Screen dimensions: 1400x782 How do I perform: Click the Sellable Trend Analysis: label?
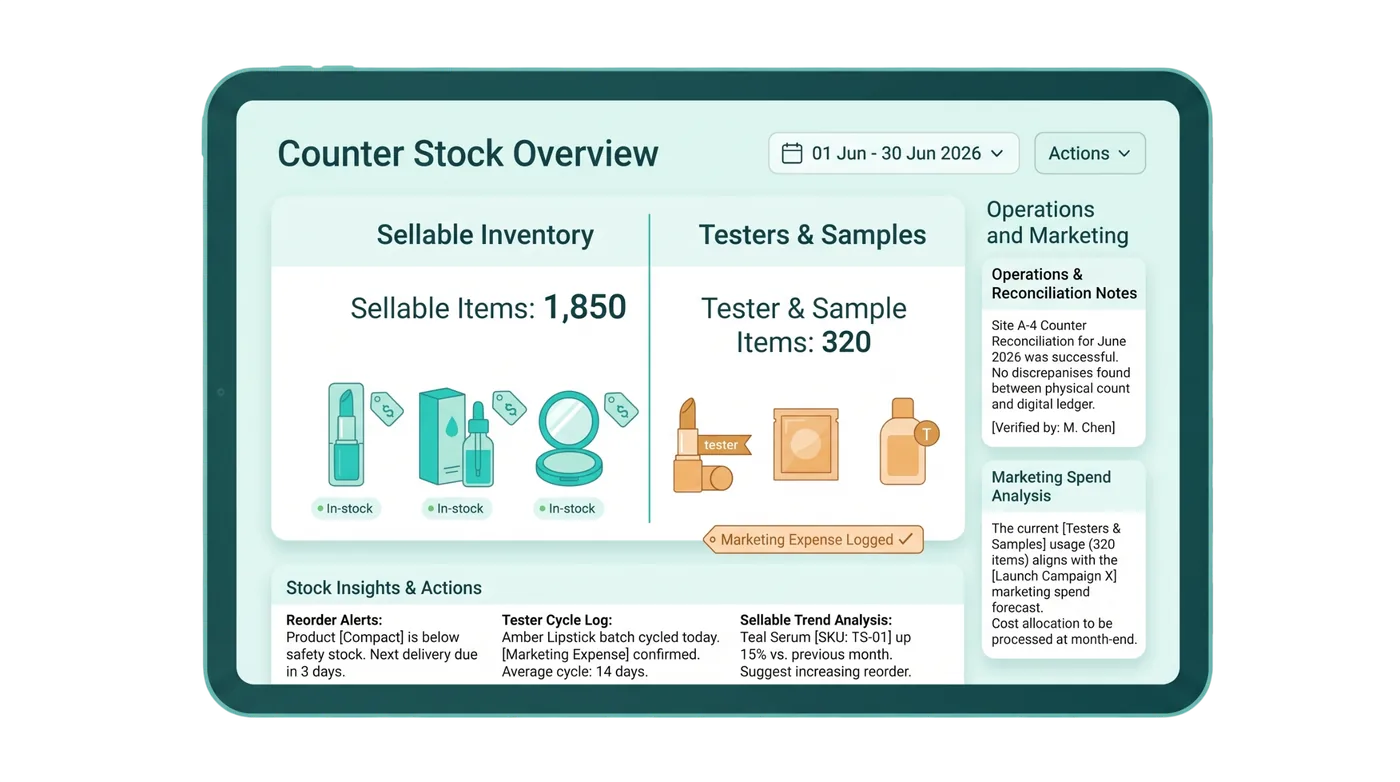tap(816, 620)
